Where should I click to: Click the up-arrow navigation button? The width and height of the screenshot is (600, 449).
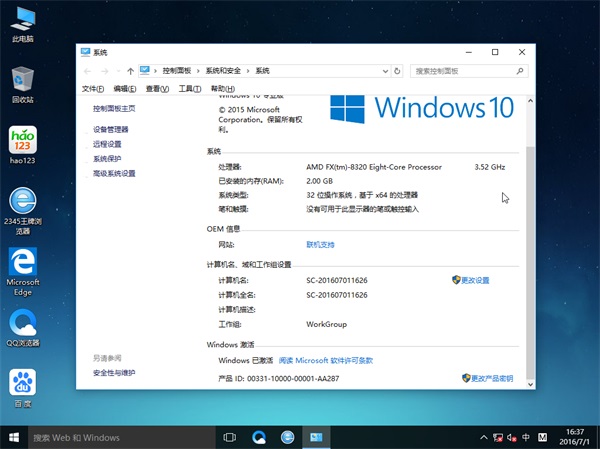pyautogui.click(x=131, y=71)
